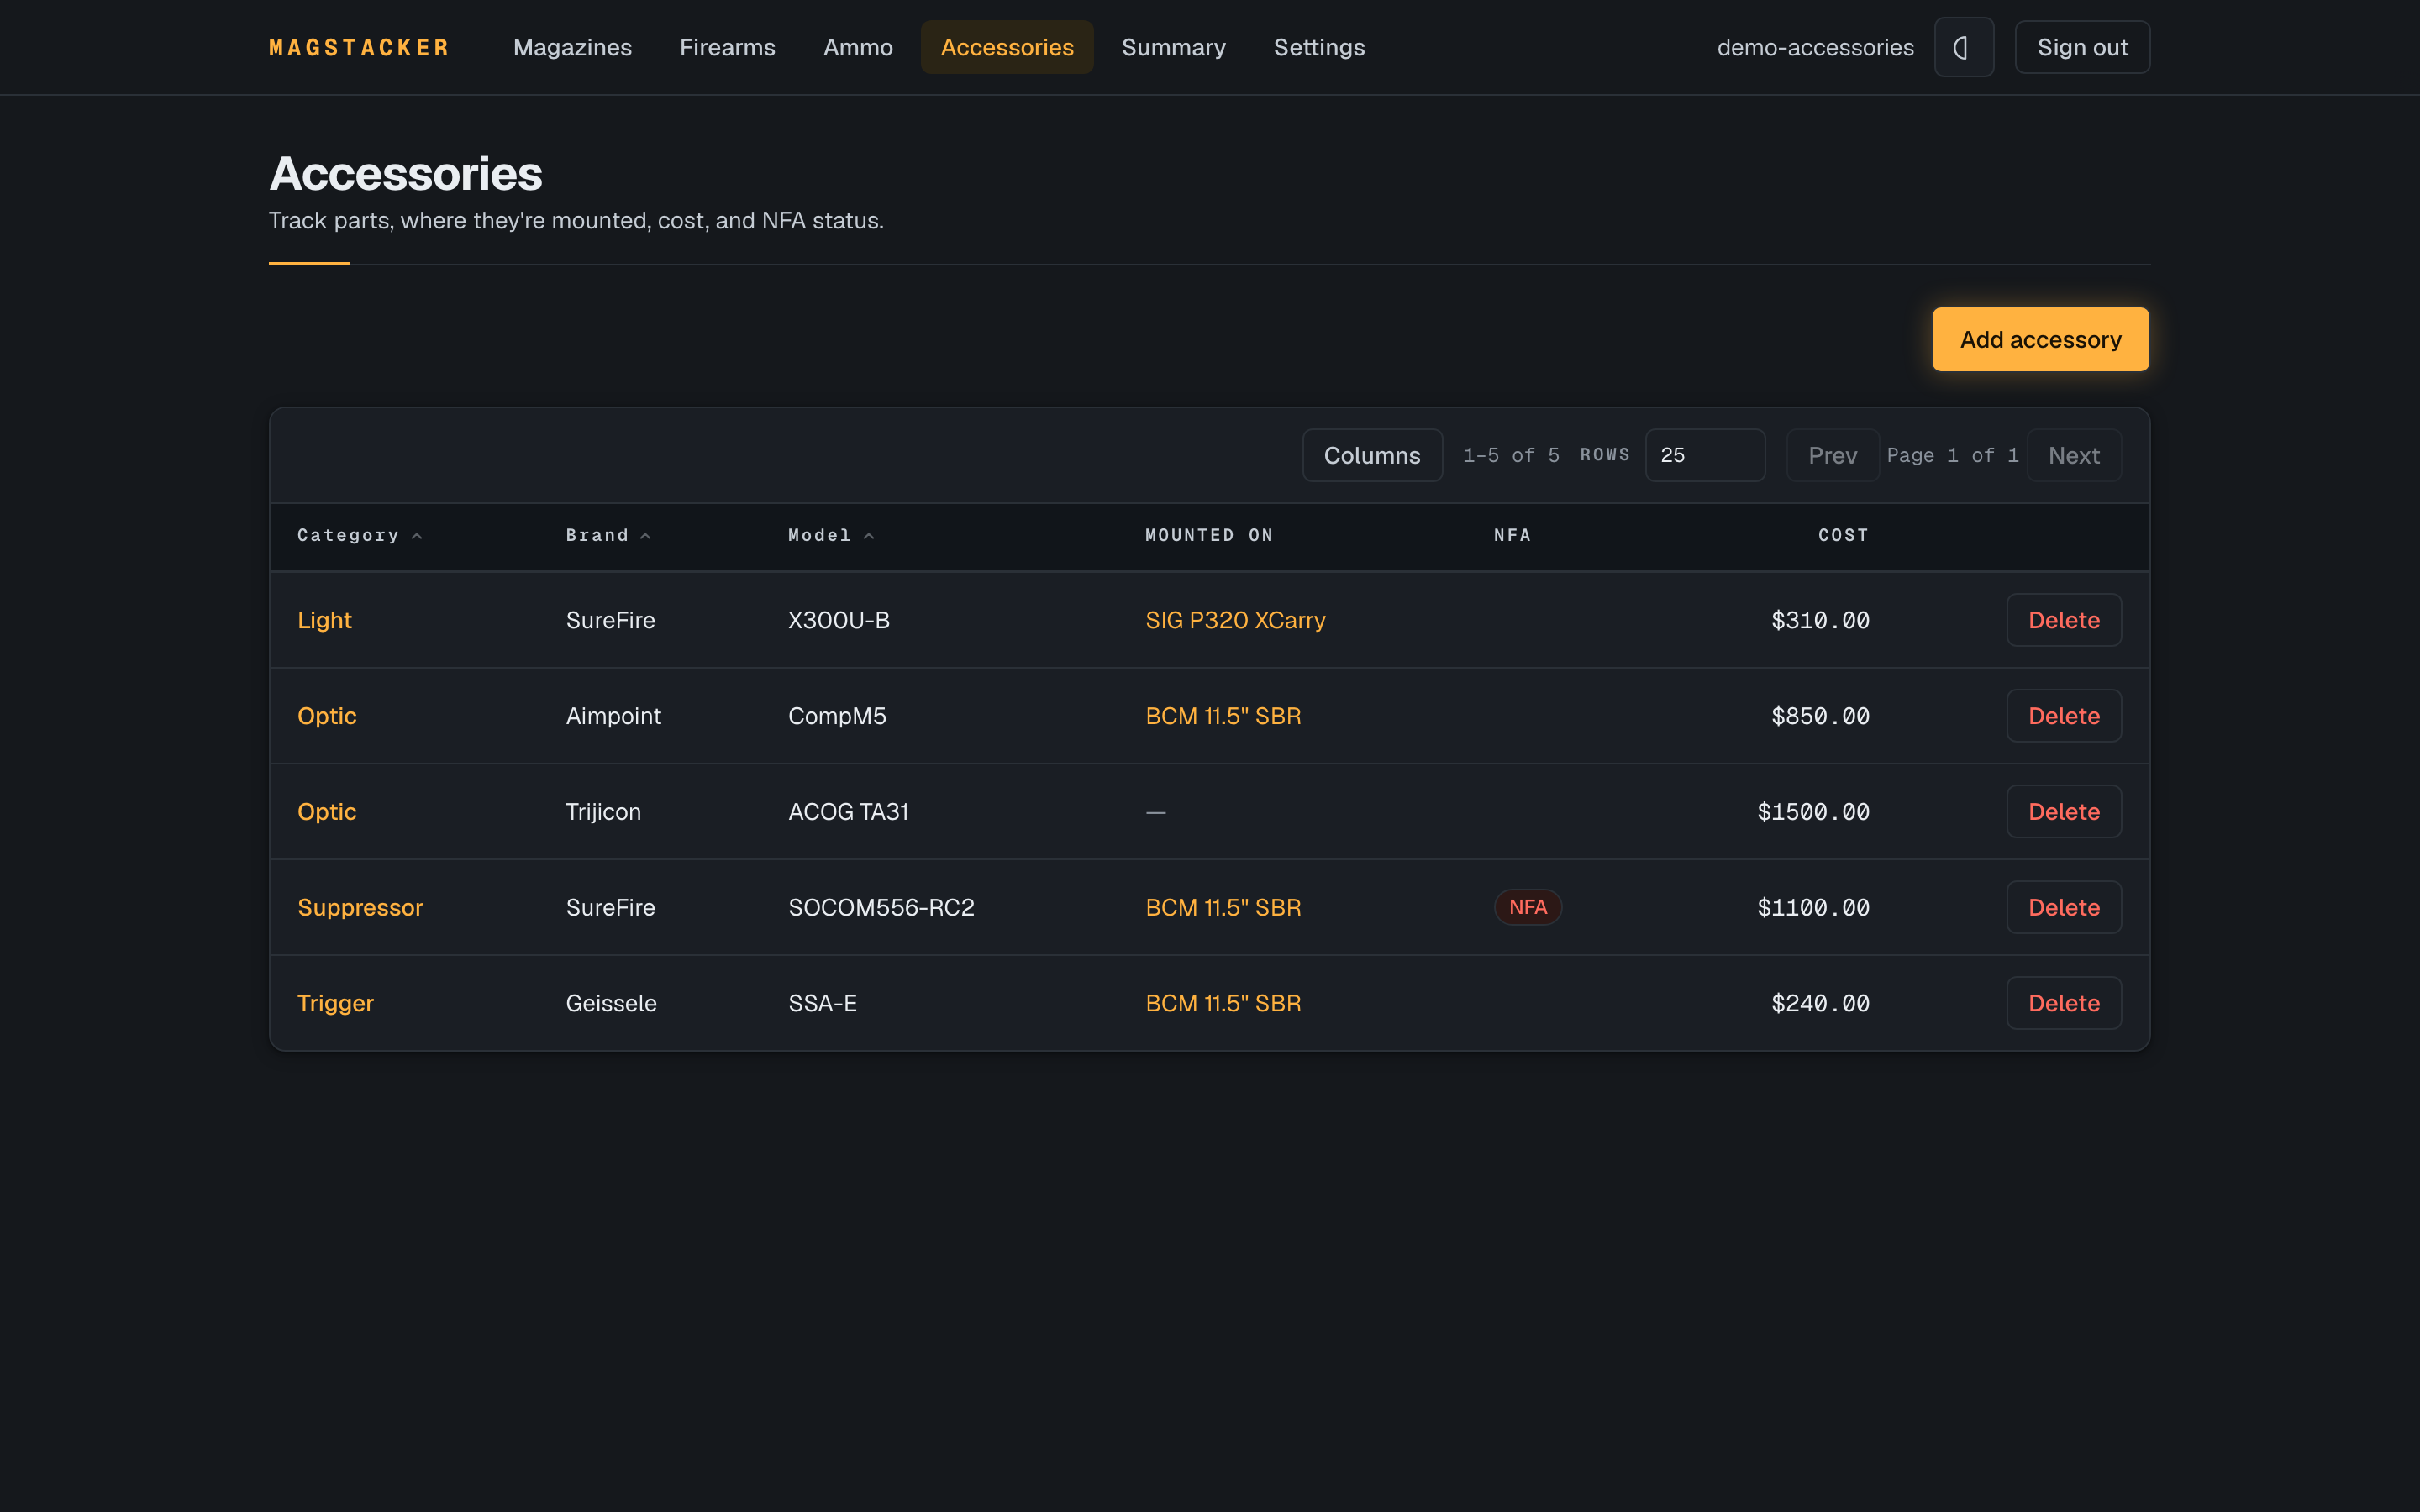
Task: Open the Columns chooser
Action: tap(1372, 455)
